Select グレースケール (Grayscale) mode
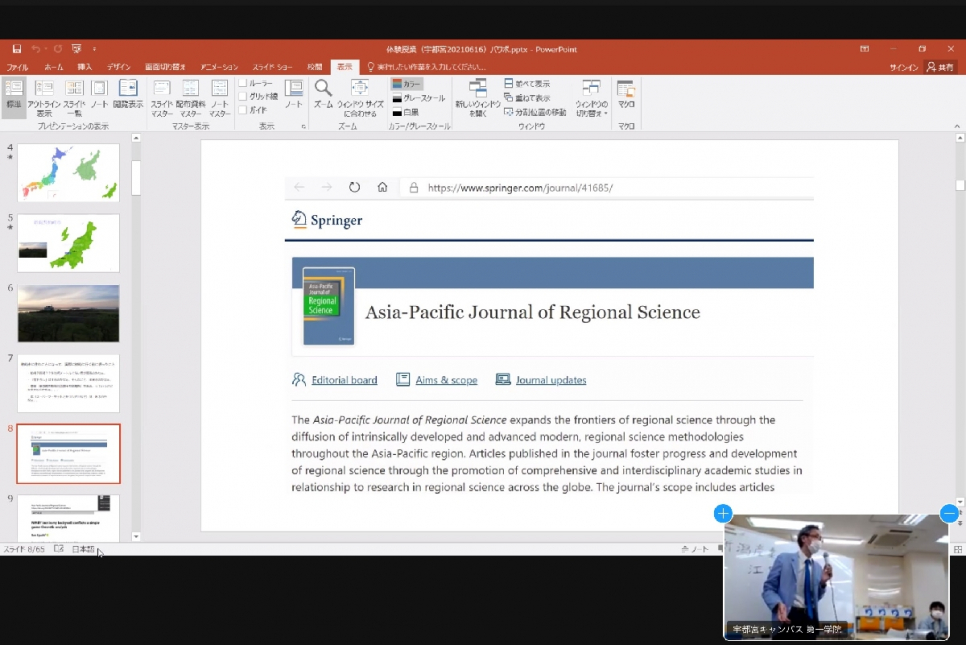The width and height of the screenshot is (966, 645). pyautogui.click(x=418, y=98)
